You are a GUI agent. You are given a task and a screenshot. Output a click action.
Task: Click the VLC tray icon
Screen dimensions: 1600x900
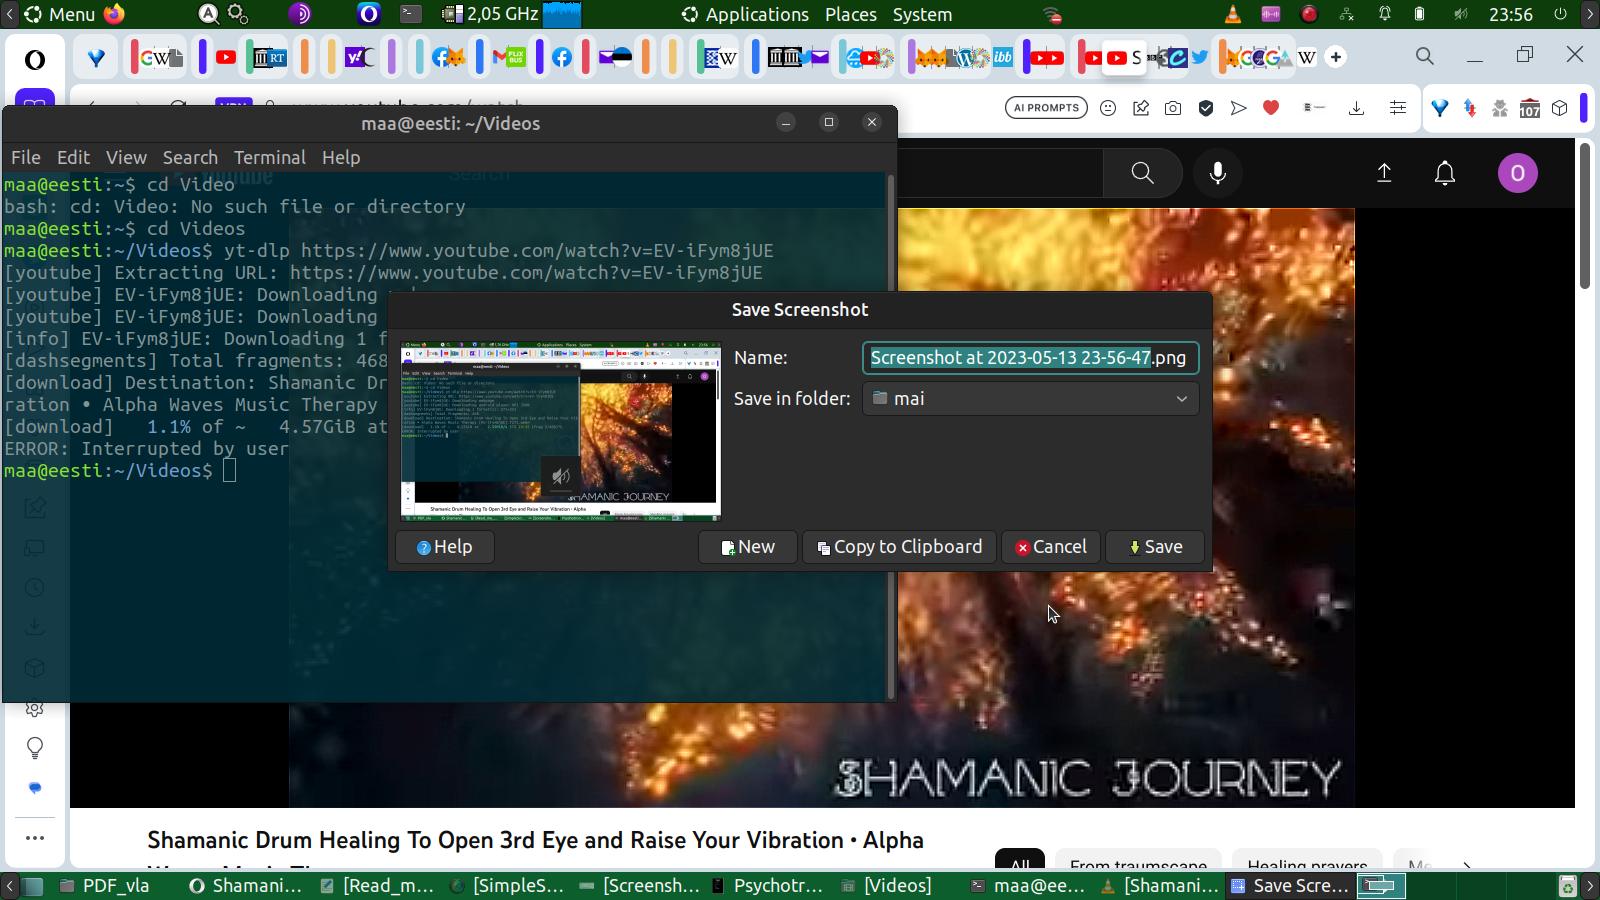(x=1233, y=14)
